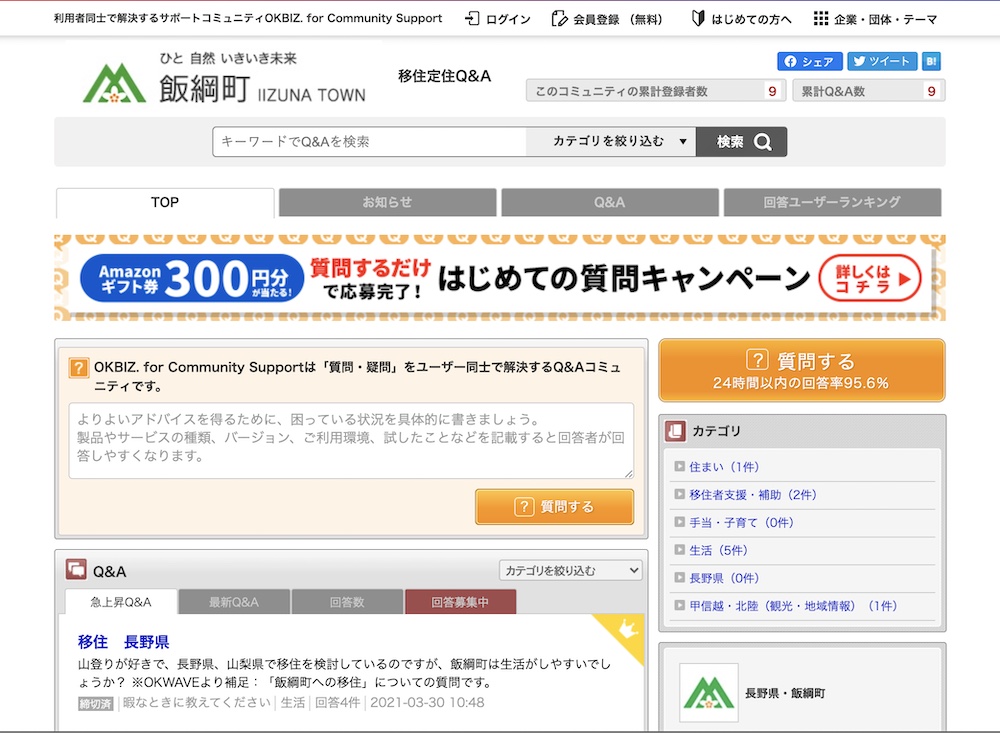Open the Q&A panel category filter dropdown
The image size is (1000, 733).
tap(571, 571)
